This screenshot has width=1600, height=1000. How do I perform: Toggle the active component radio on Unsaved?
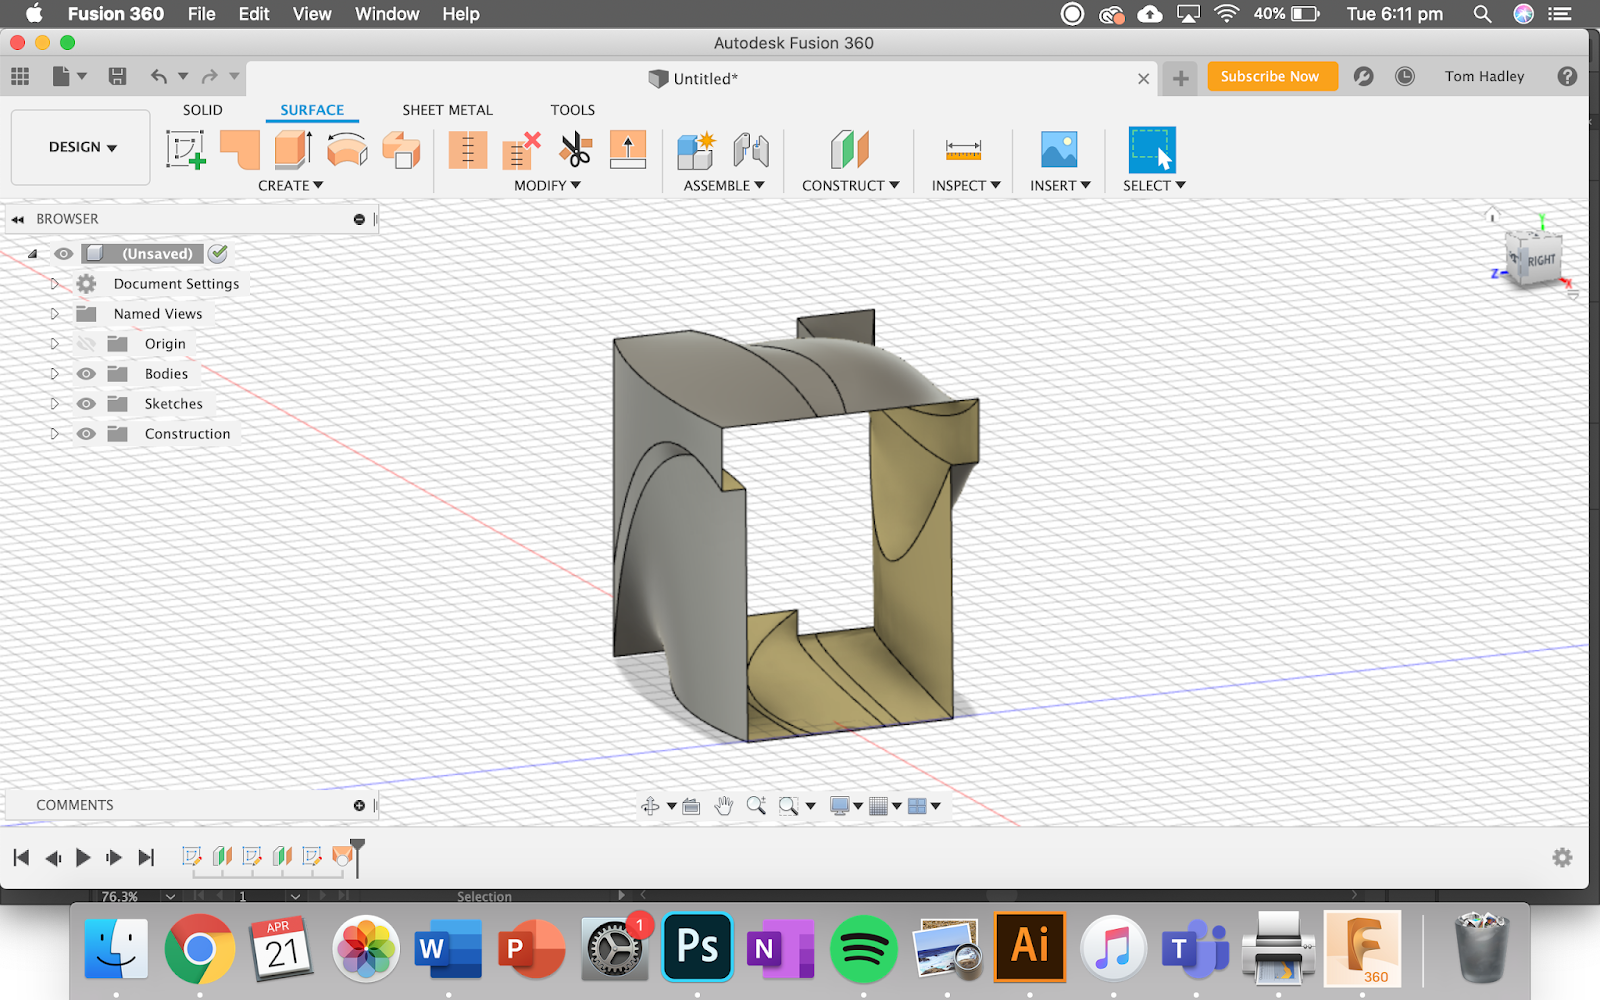pos(218,254)
